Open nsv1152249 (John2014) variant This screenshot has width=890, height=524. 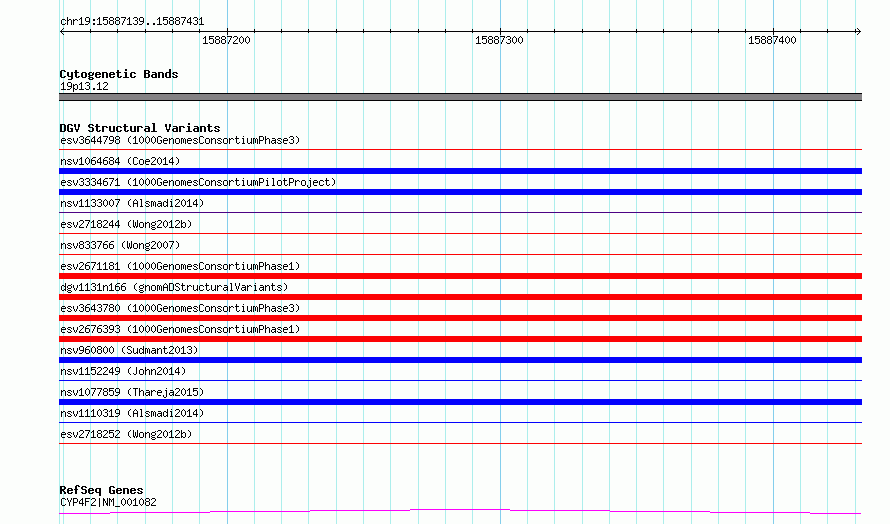(x=123, y=371)
